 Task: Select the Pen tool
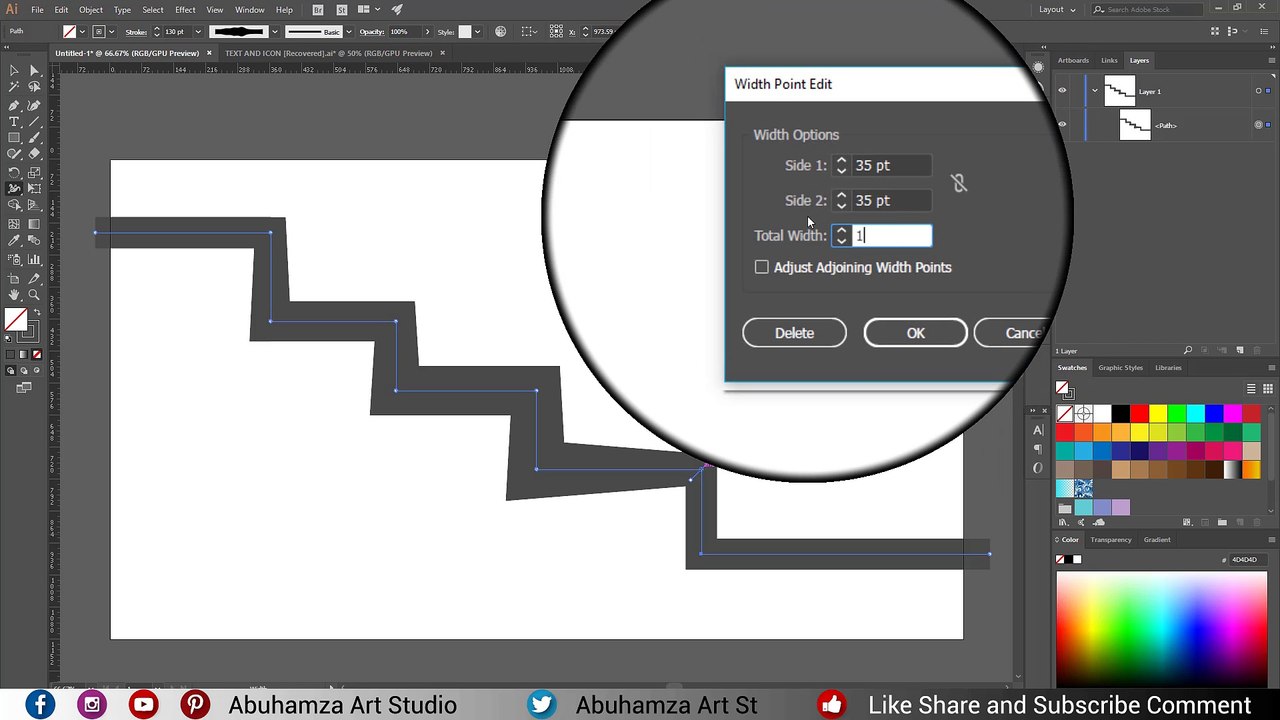(x=14, y=105)
